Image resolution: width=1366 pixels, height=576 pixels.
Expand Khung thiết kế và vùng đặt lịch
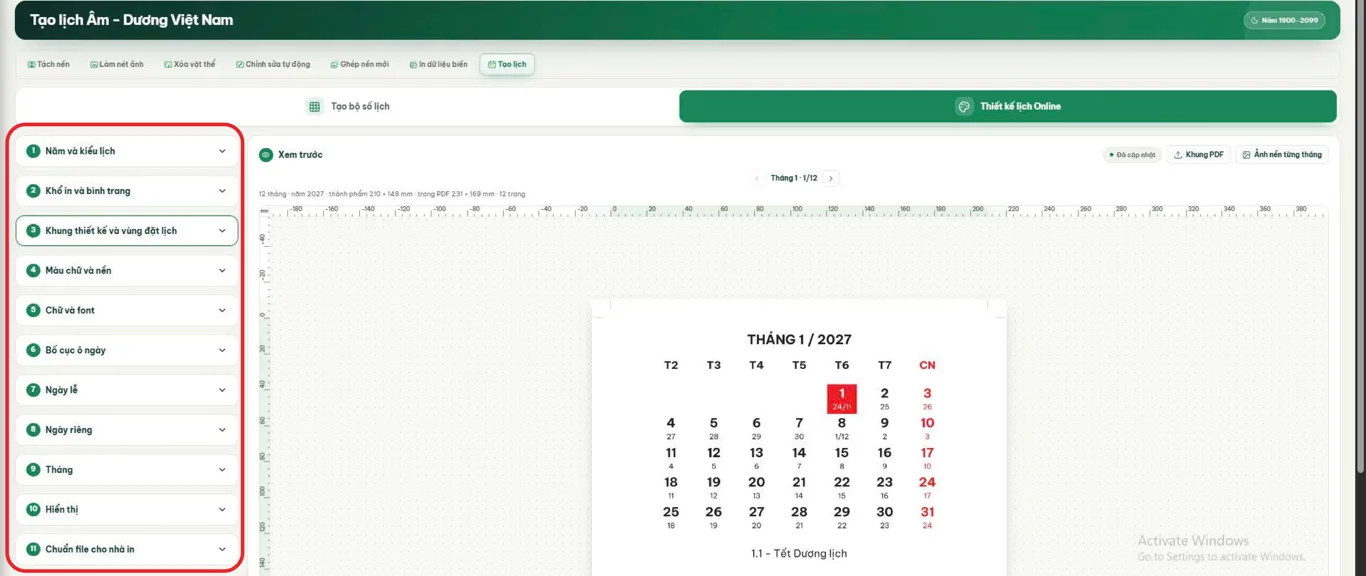pos(127,231)
